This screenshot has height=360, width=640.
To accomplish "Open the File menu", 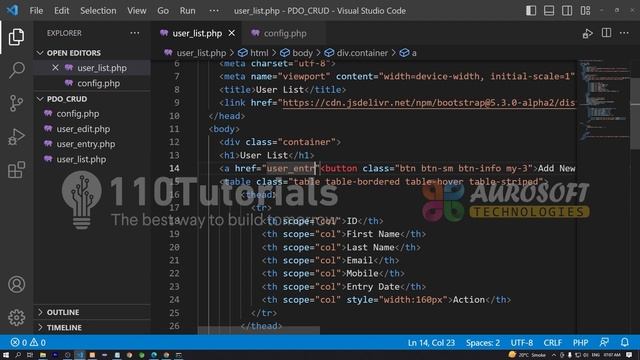I will pyautogui.click(x=36, y=11).
